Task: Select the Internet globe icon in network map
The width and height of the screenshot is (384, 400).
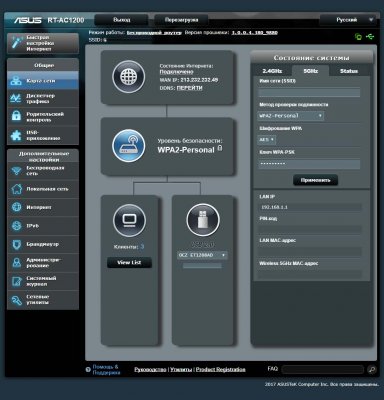Action: [x=129, y=77]
